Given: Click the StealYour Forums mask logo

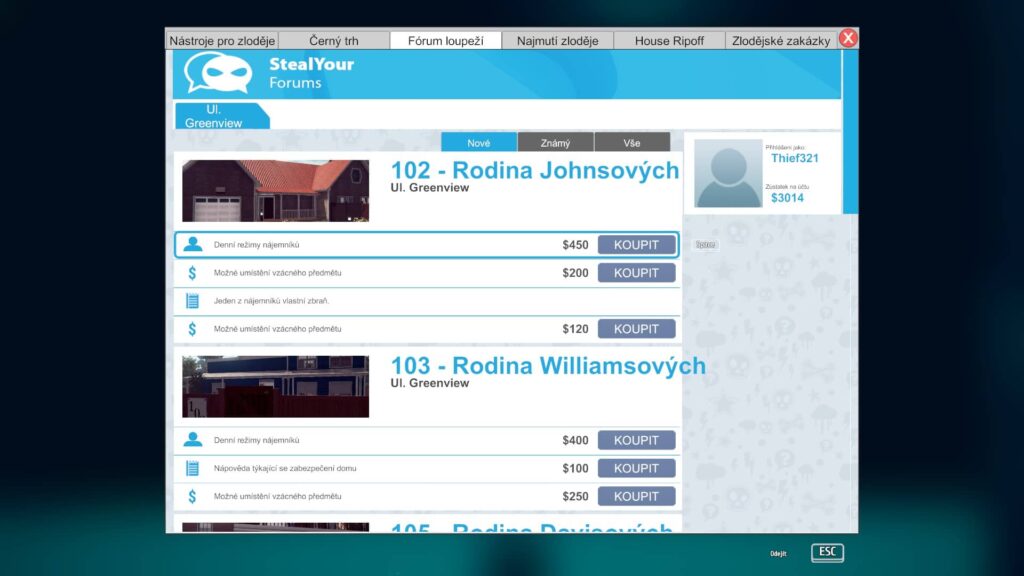Looking at the screenshot, I should 218,73.
